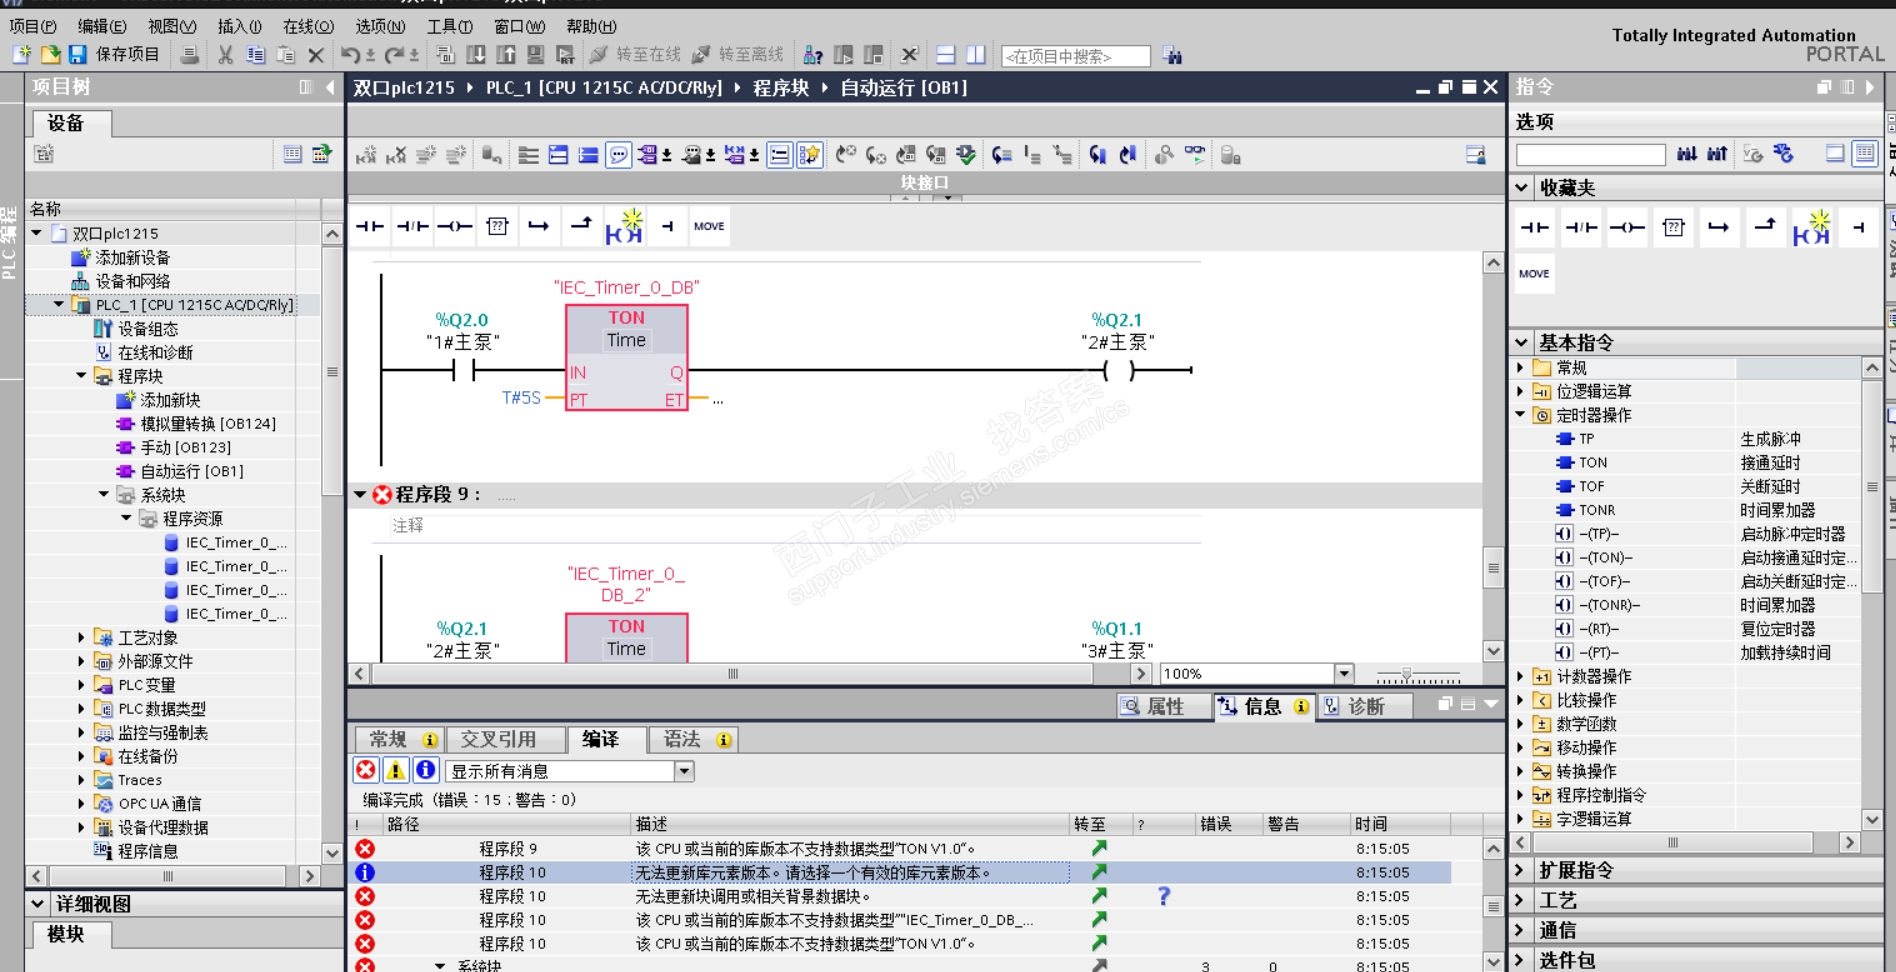Switch to the 诊断 tab
Viewport: 1896px width, 972px height.
1366,706
